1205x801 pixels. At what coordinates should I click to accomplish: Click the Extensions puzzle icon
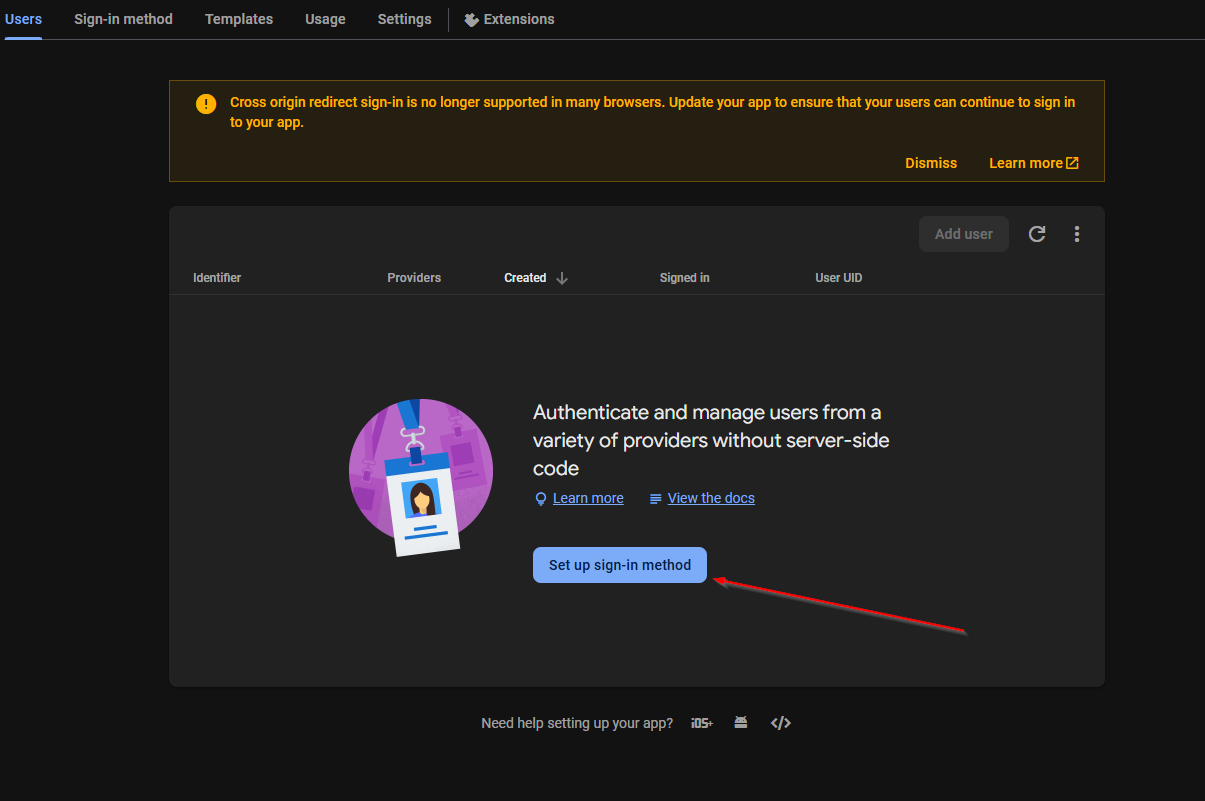(x=471, y=18)
